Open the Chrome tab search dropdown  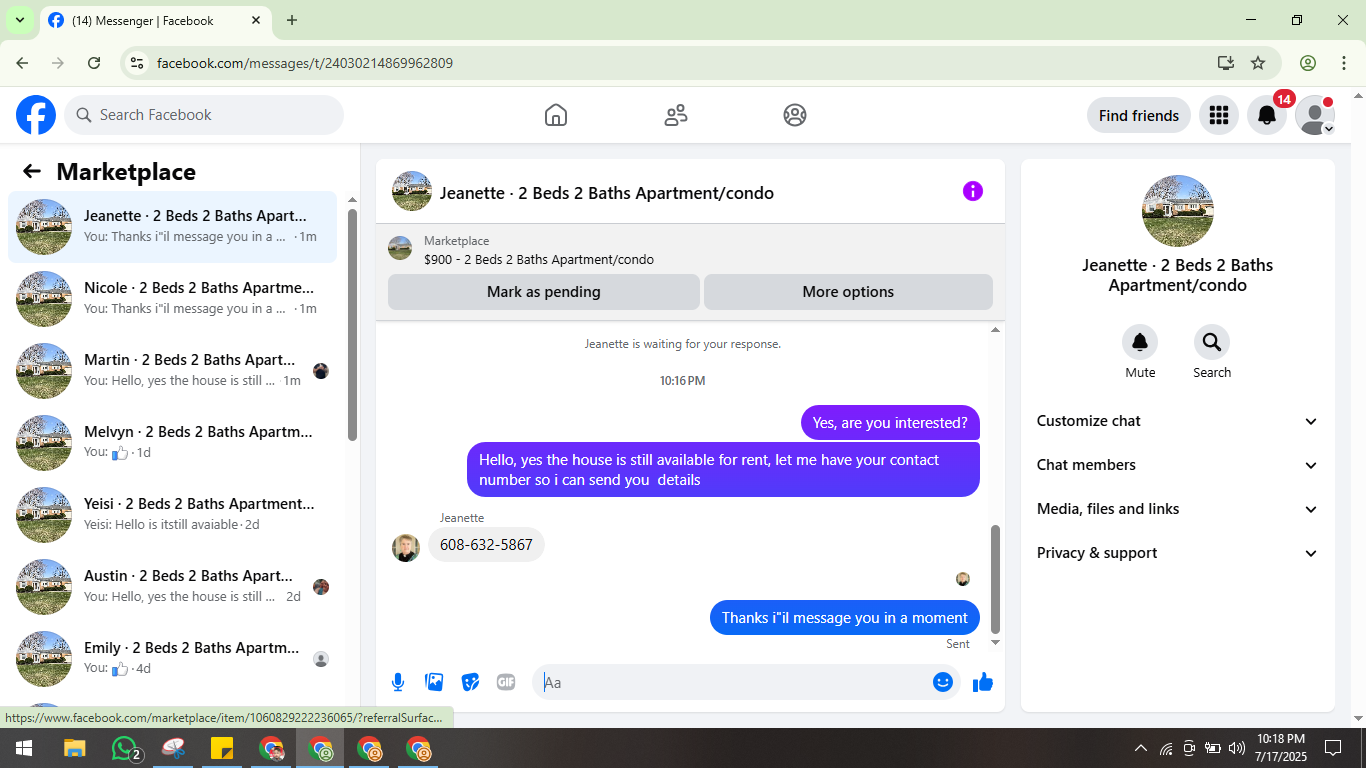[x=19, y=20]
